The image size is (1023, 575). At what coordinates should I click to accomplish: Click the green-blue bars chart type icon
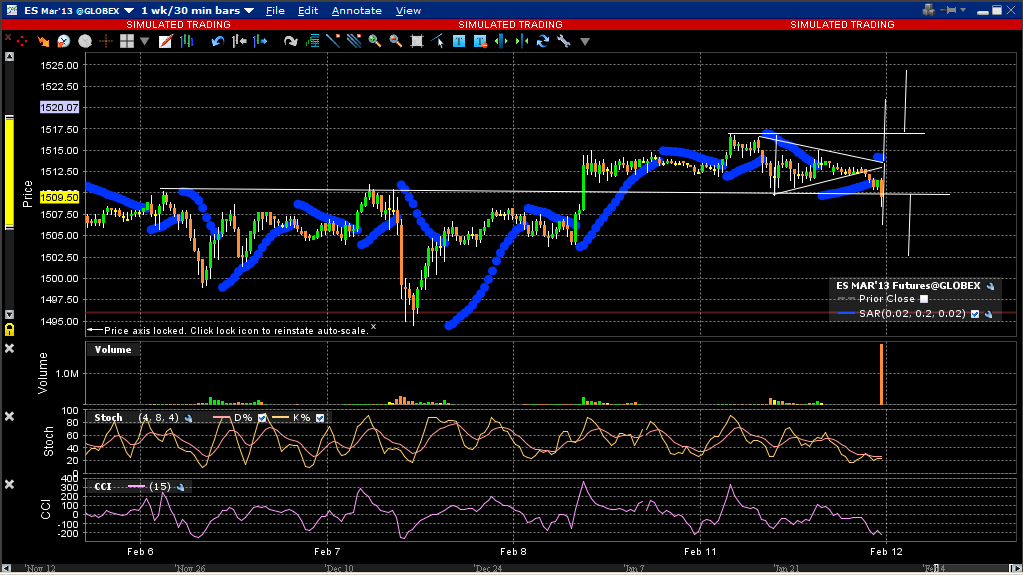[187, 41]
